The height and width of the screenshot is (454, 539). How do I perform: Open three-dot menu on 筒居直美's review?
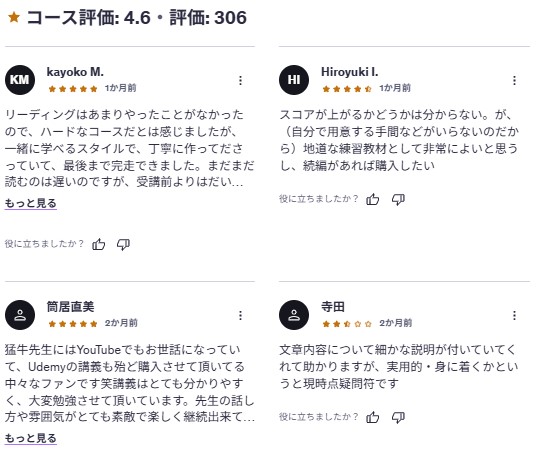[x=240, y=315]
